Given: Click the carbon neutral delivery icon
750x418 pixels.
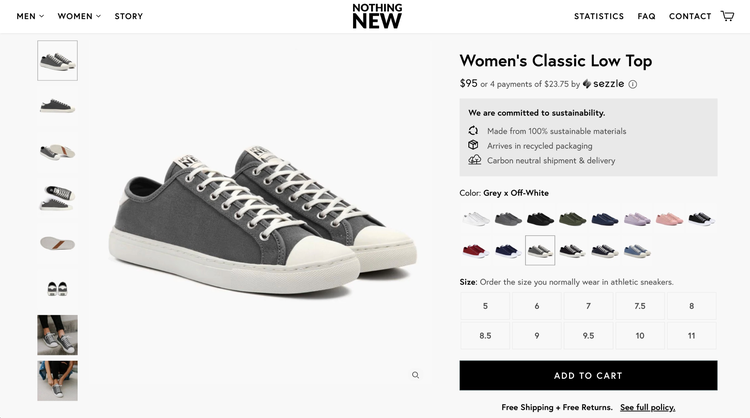Looking at the screenshot, I should point(474,160).
